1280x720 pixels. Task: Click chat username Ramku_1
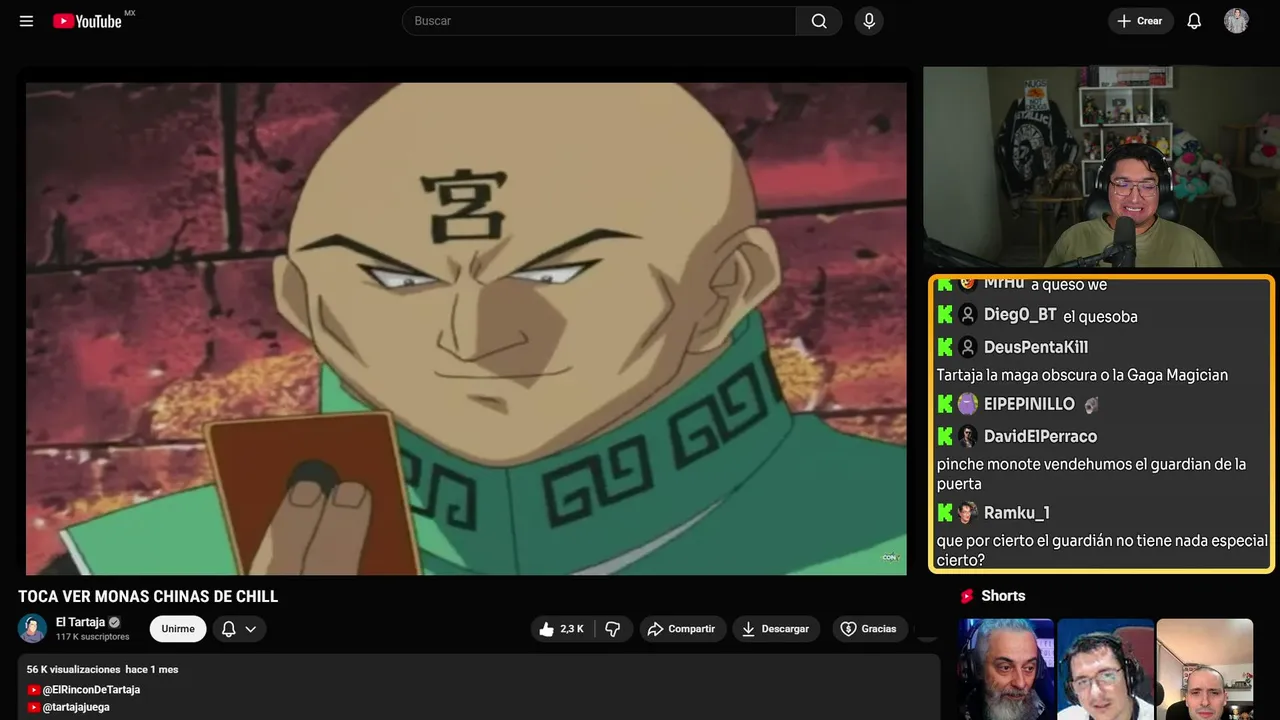(x=1017, y=513)
